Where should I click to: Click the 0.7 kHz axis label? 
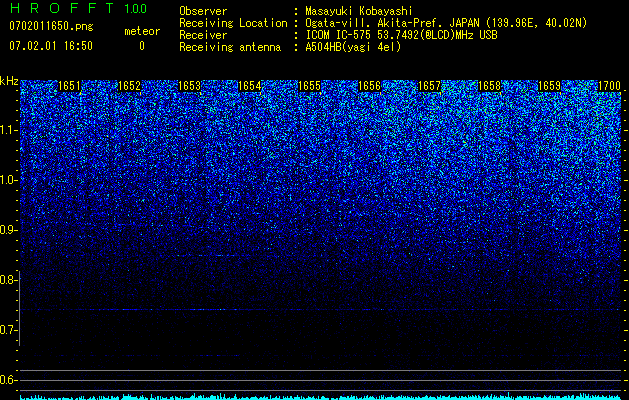pos(9,330)
